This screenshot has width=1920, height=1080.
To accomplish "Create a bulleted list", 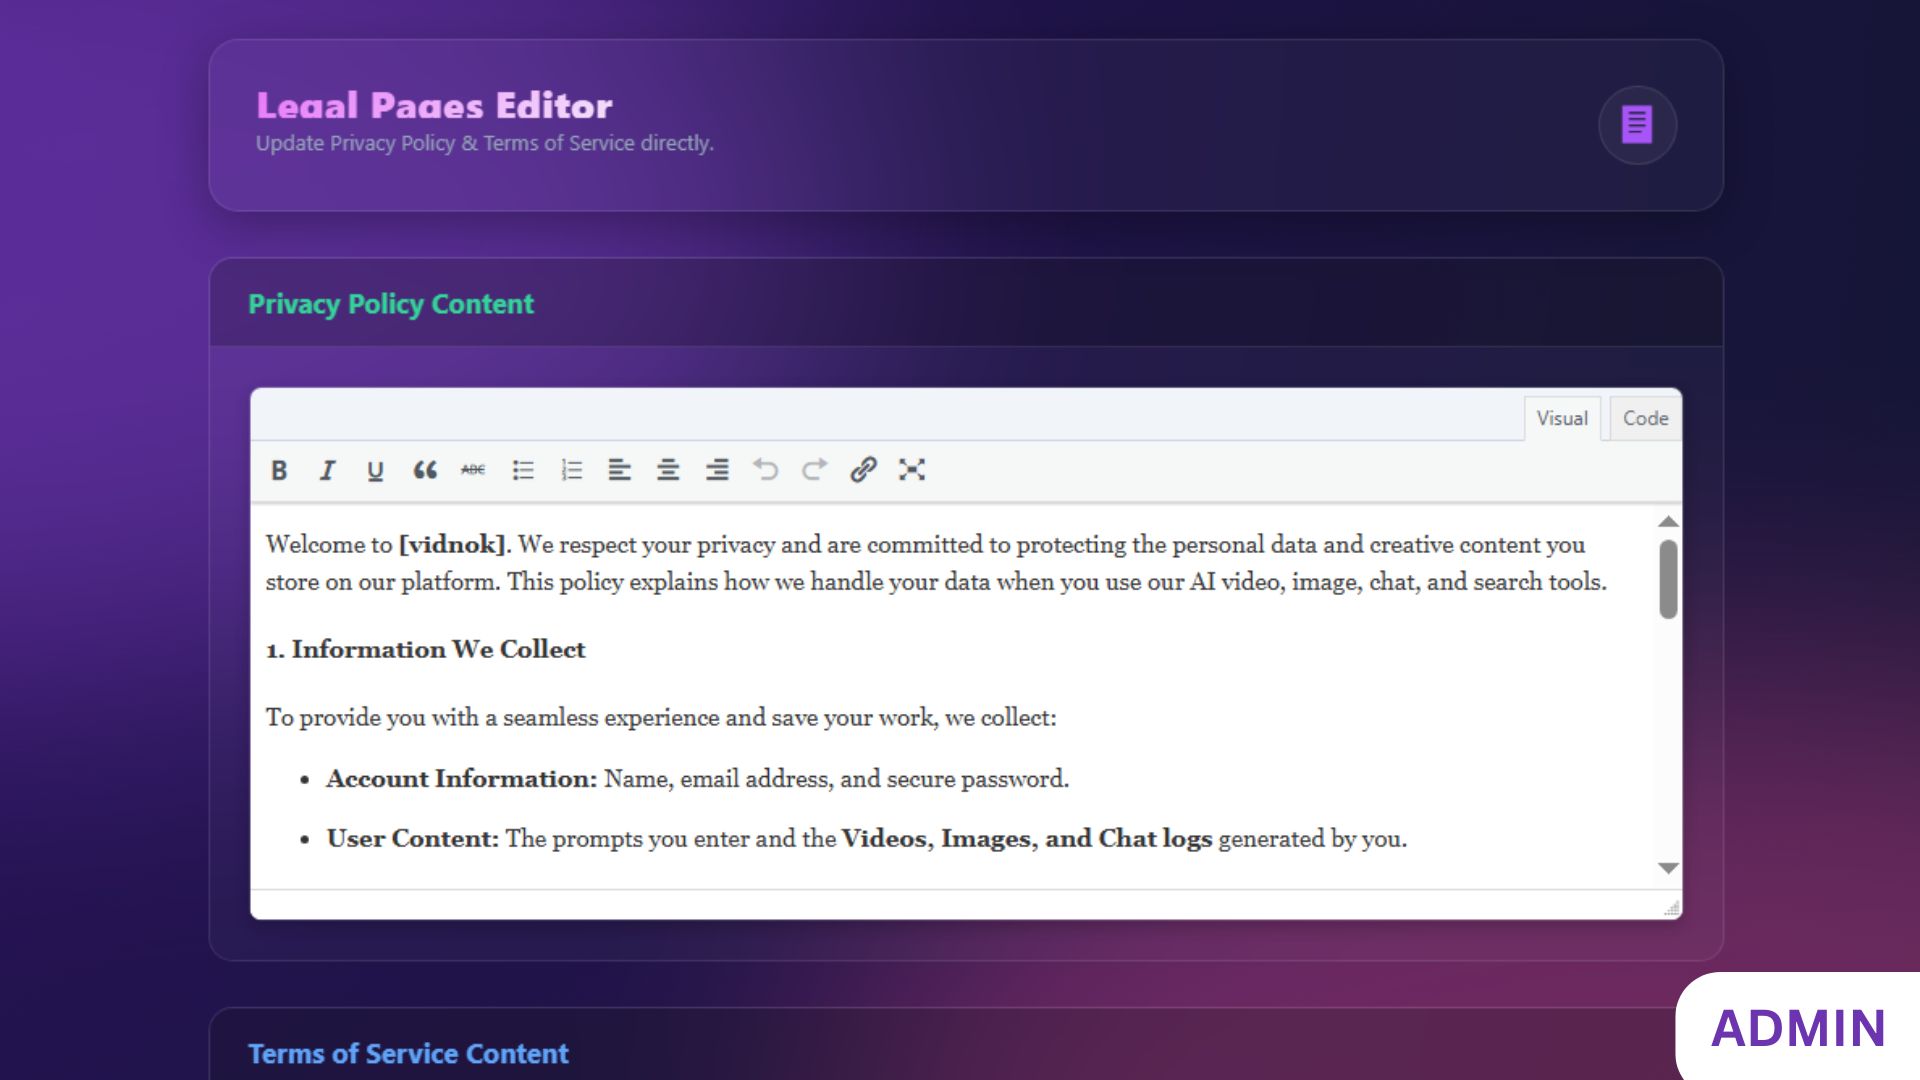I will click(x=523, y=470).
